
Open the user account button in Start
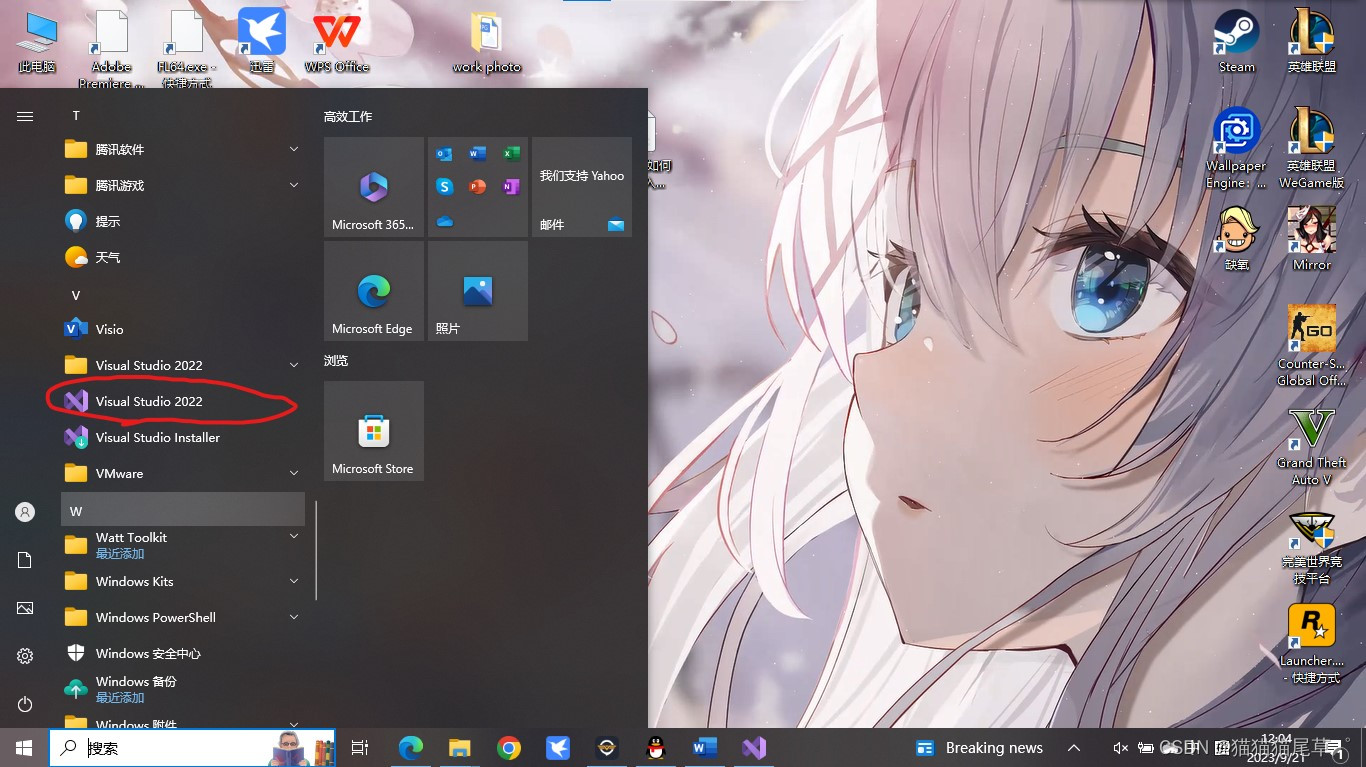[25, 512]
